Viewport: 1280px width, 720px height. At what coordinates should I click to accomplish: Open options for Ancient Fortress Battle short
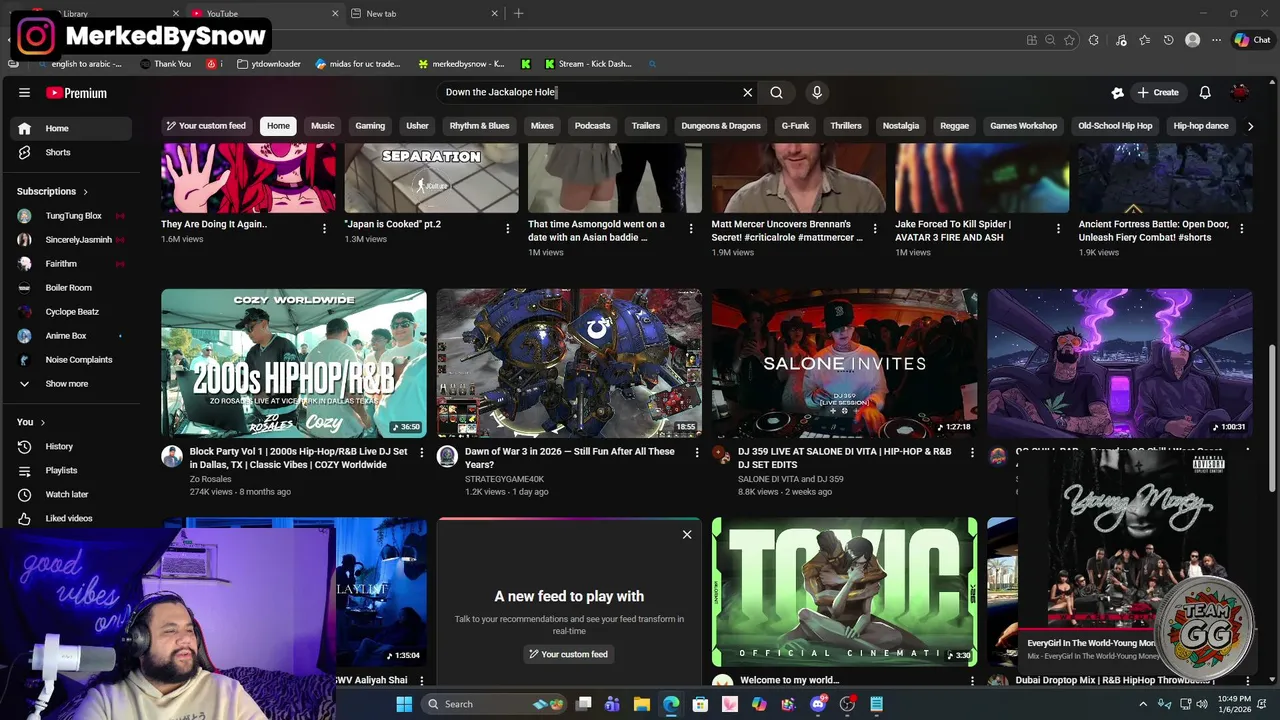[1242, 229]
